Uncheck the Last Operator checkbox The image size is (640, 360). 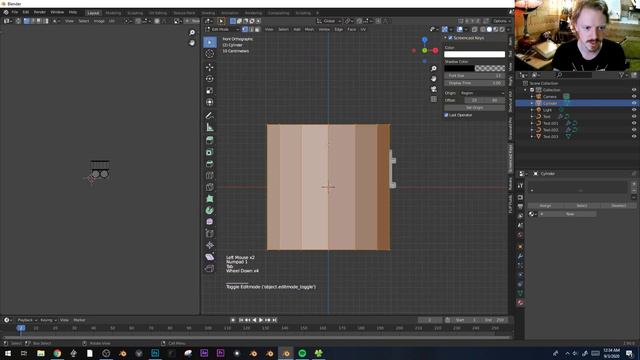[x=446, y=115]
